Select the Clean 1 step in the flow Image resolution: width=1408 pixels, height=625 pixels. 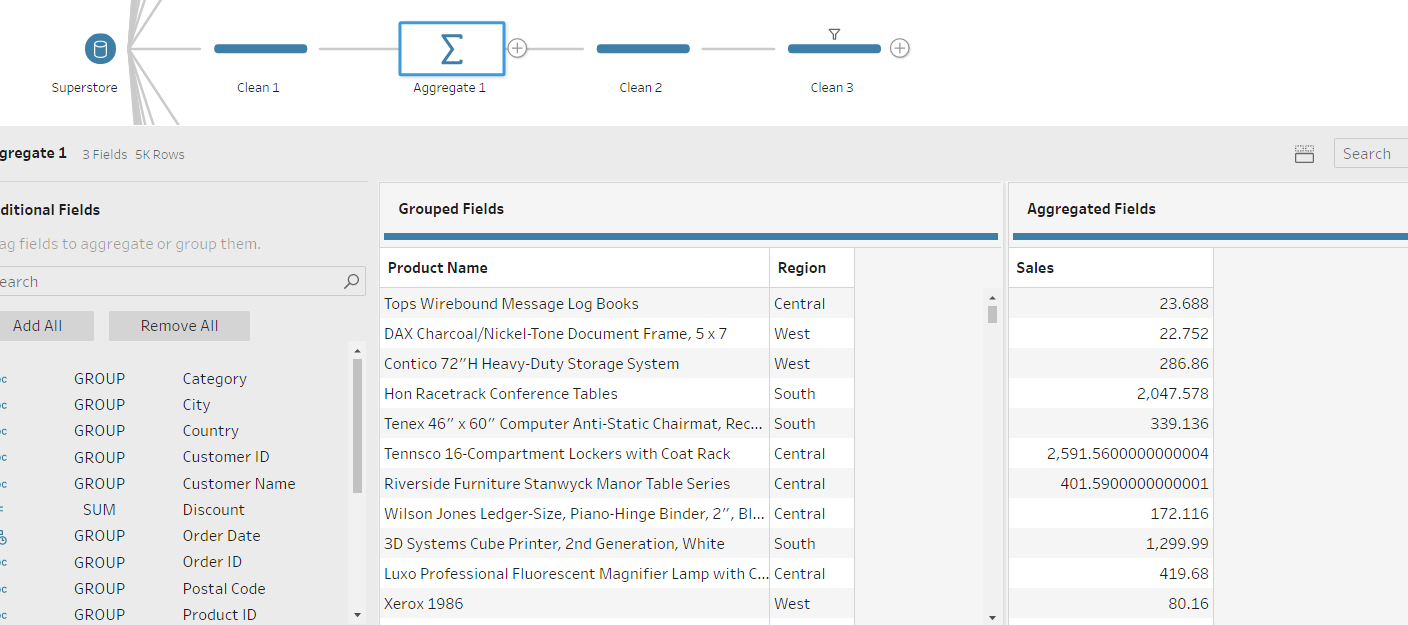click(x=260, y=48)
